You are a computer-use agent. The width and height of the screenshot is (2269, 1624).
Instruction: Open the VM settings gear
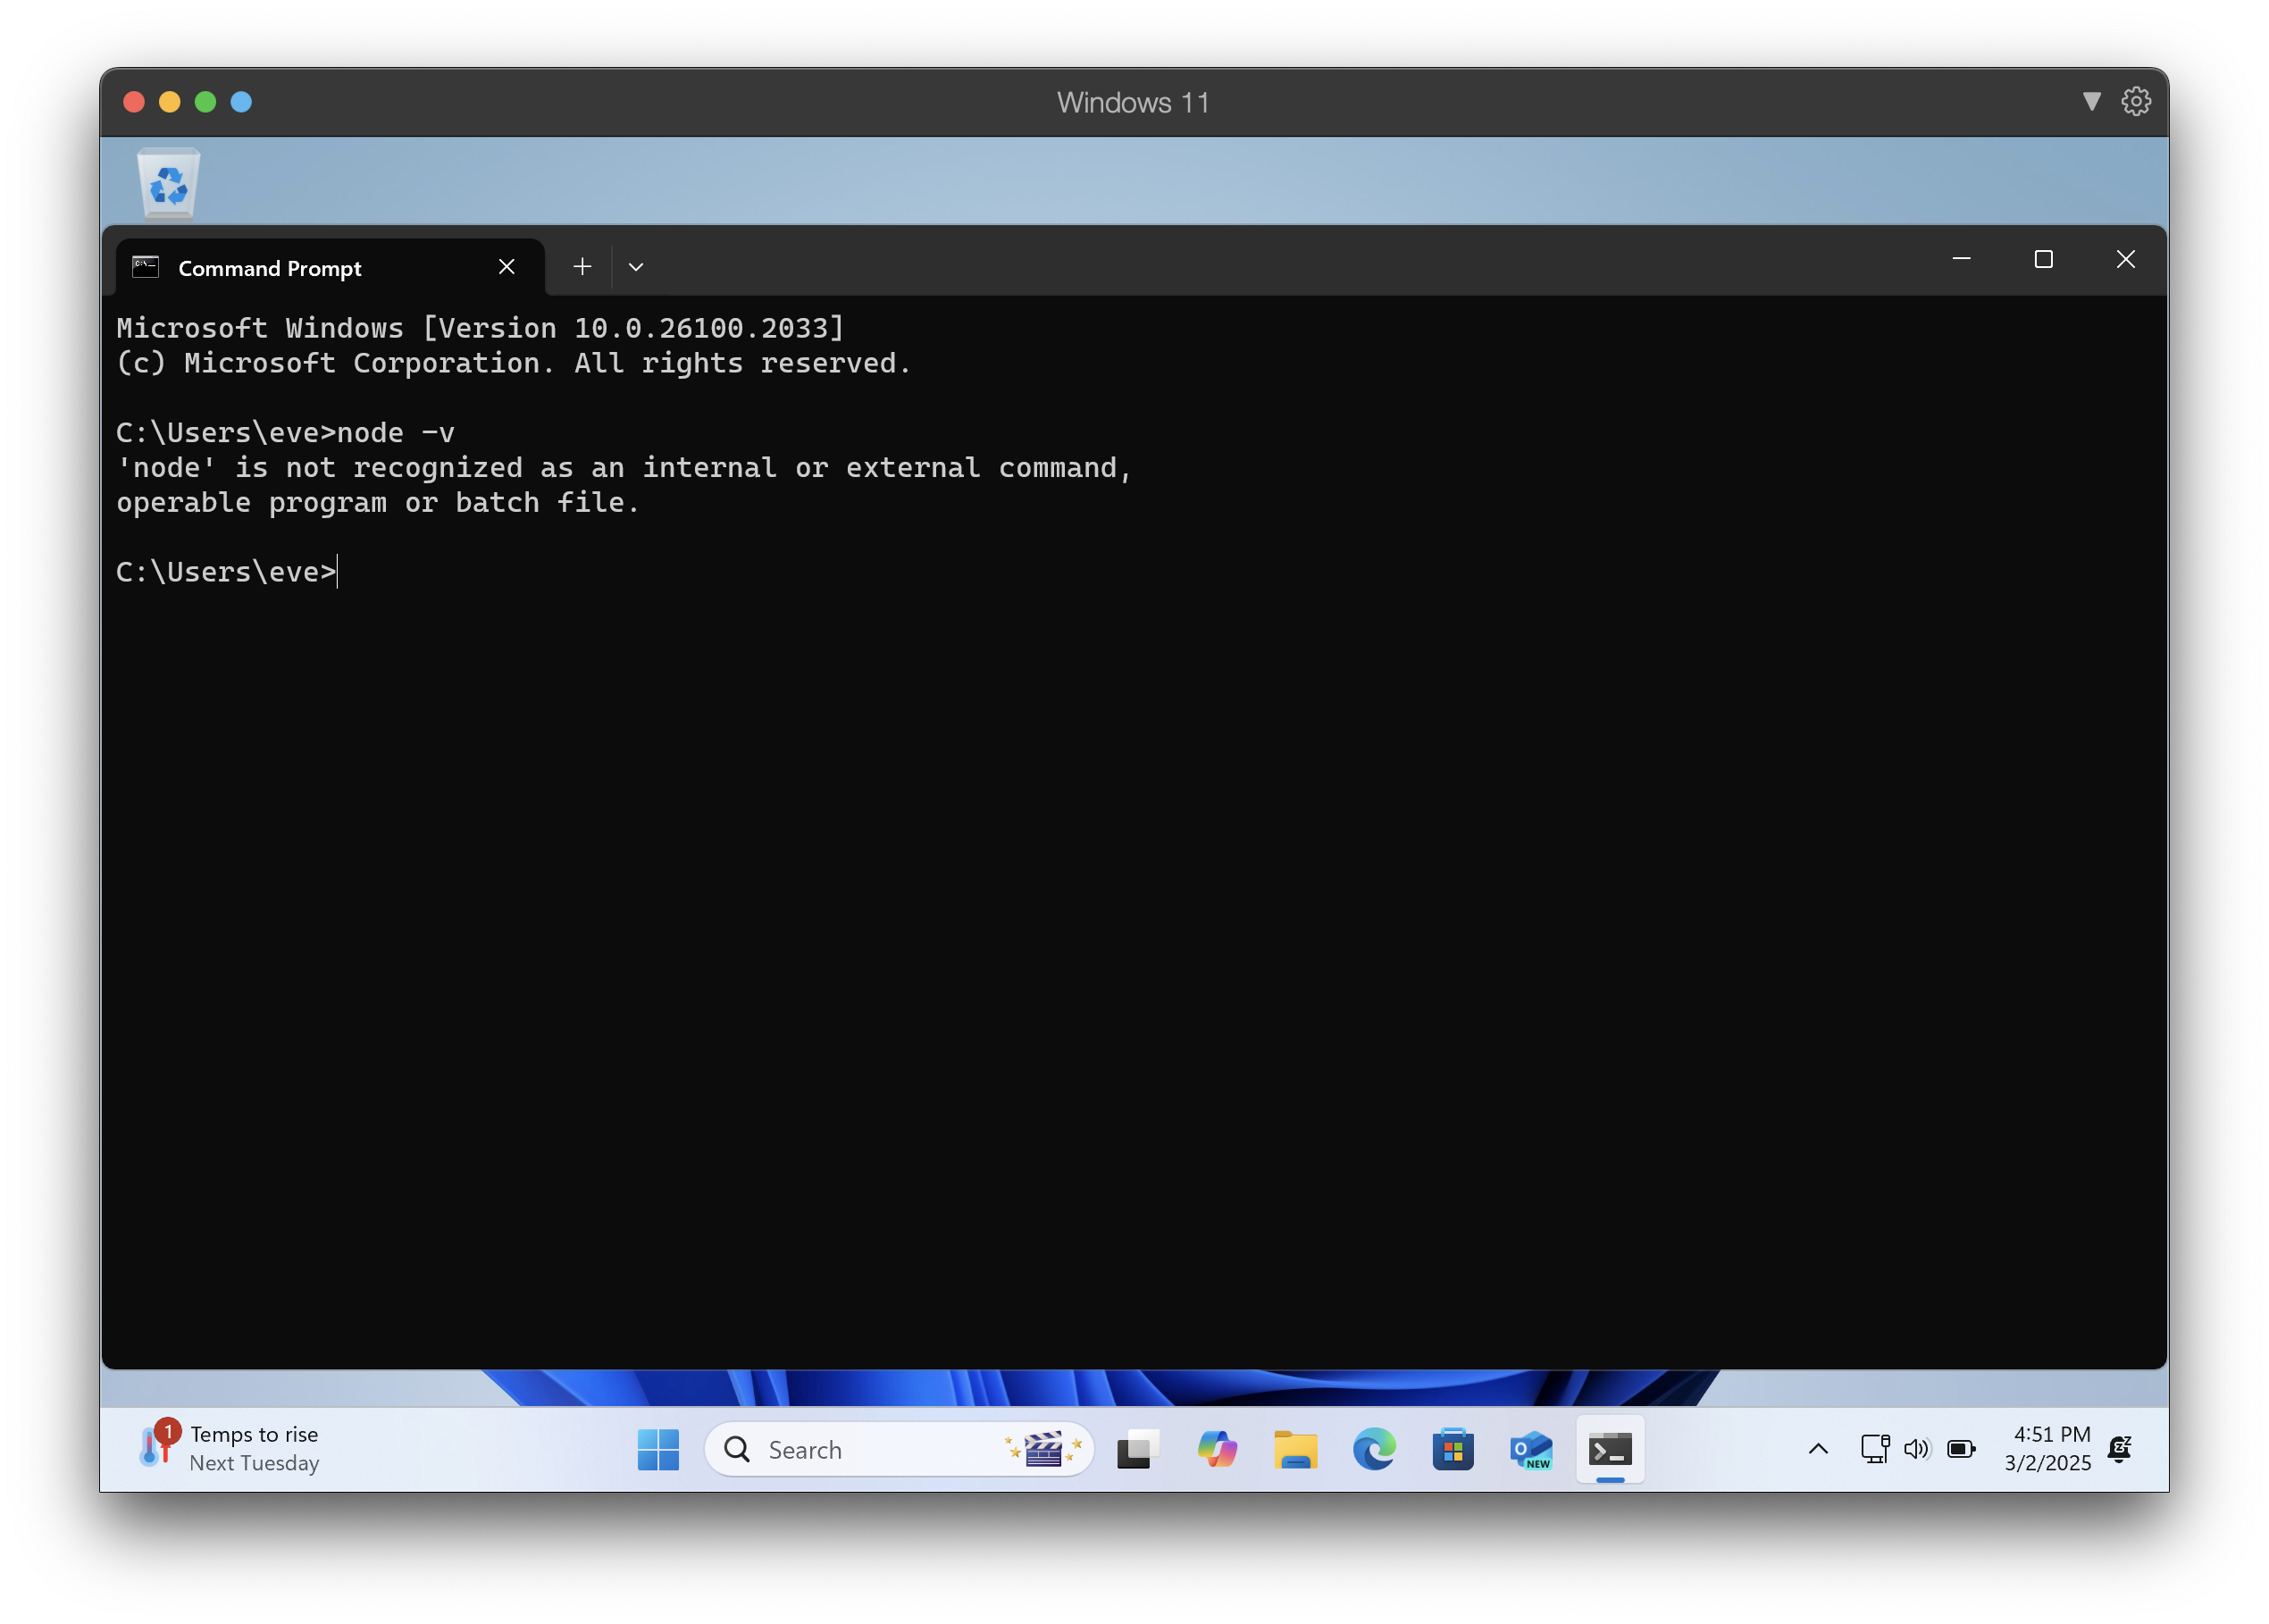click(x=2135, y=102)
